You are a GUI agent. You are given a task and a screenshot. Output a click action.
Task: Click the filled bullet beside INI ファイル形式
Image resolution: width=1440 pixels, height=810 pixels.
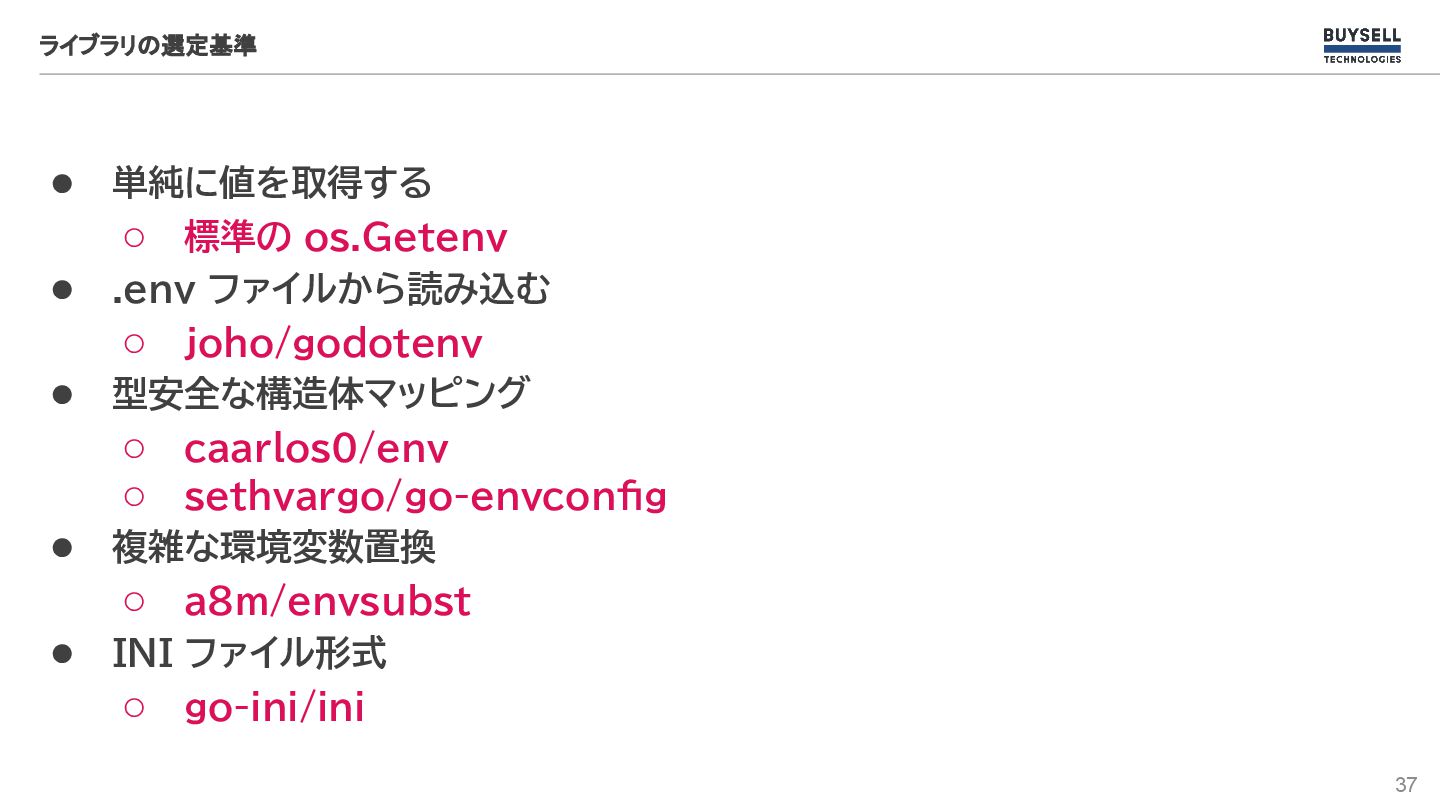(x=63, y=654)
